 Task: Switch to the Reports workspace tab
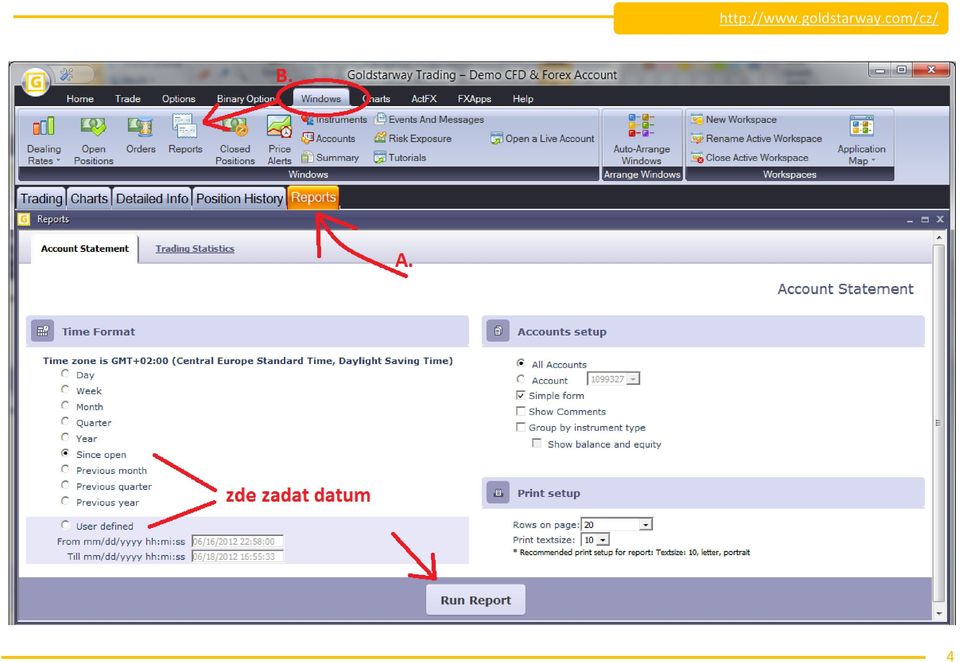313,198
